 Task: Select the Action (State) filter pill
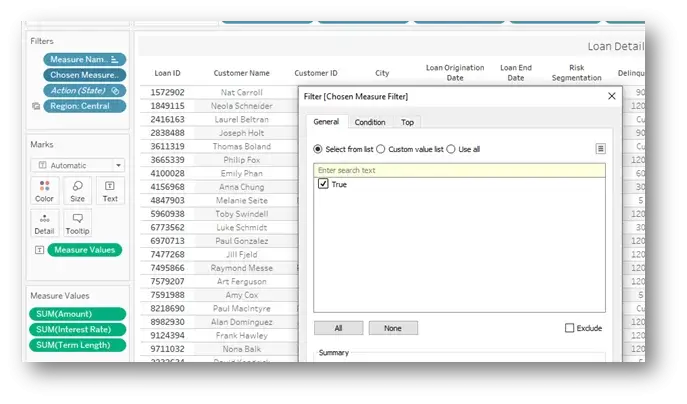(x=85, y=91)
